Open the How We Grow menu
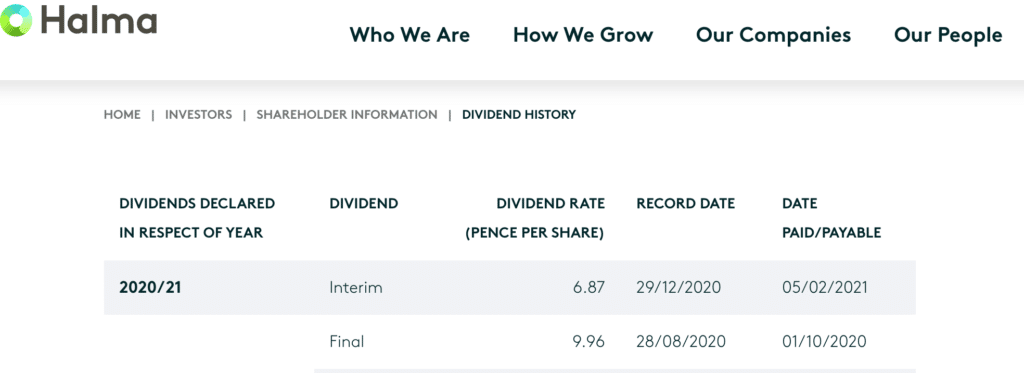Screen dimensions: 1024x373 coord(583,35)
